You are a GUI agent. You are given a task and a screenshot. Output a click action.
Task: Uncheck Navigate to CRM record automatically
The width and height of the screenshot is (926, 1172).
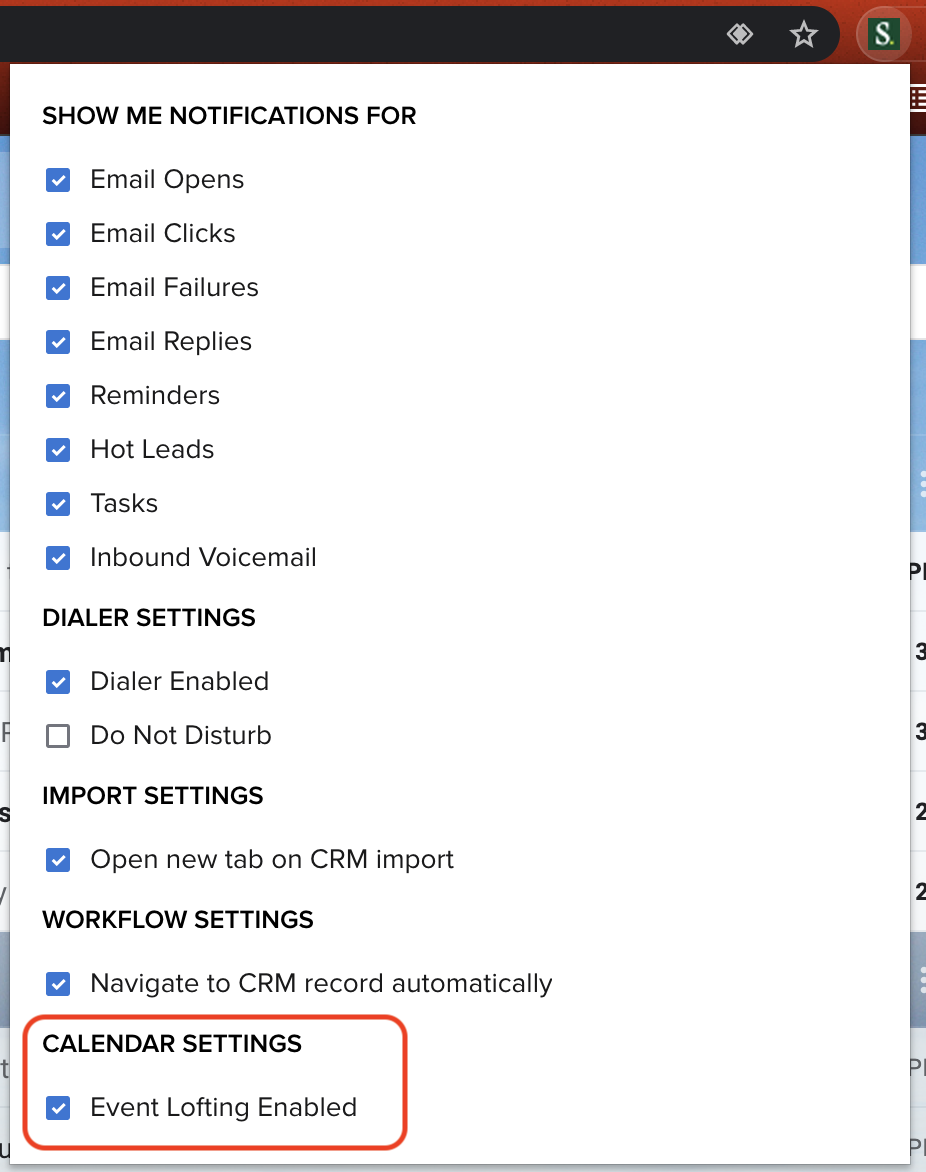click(58, 984)
